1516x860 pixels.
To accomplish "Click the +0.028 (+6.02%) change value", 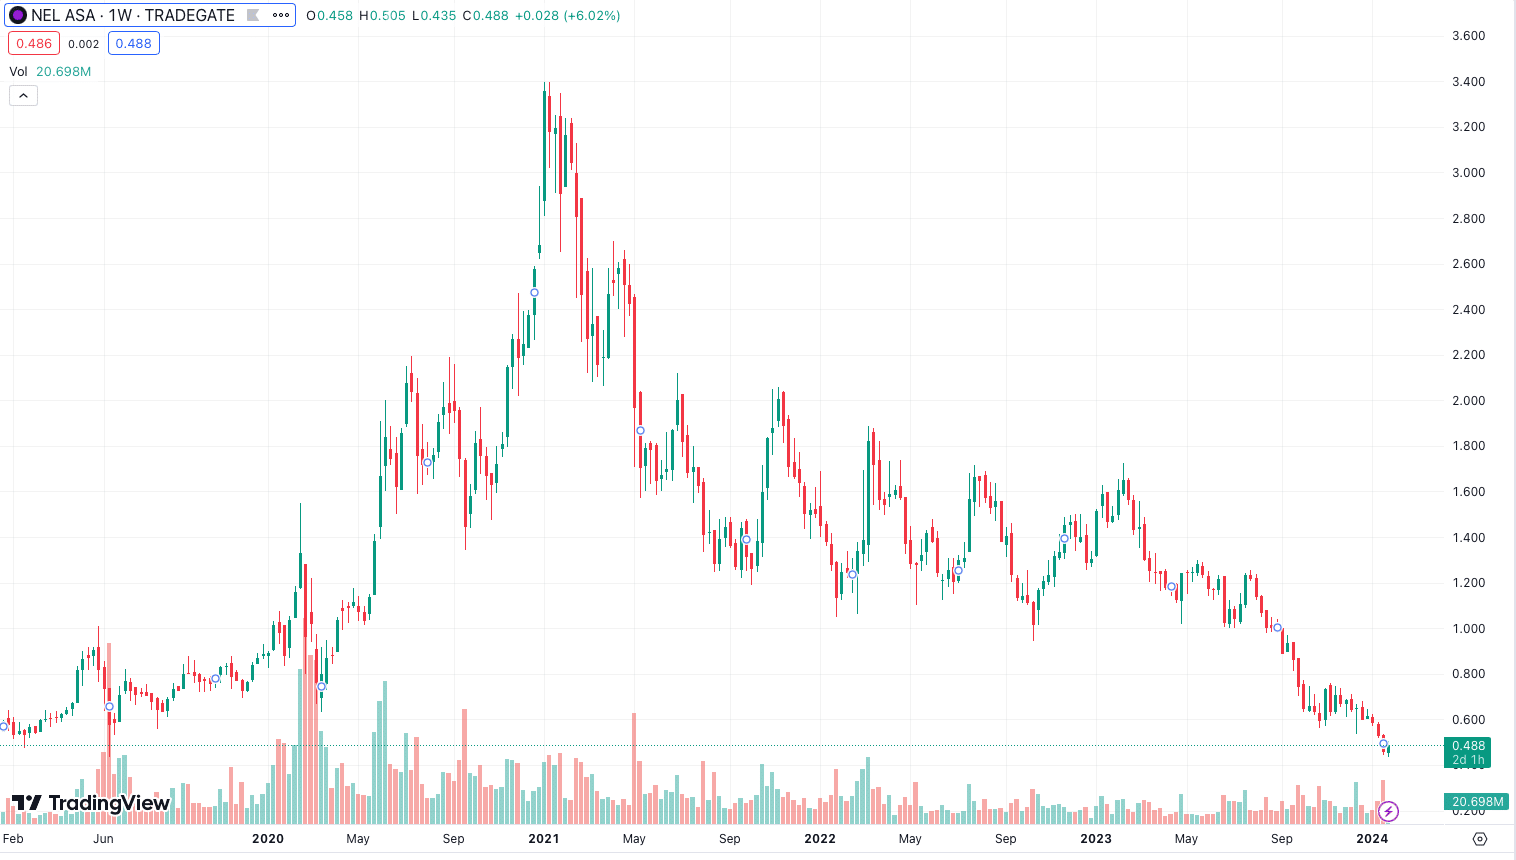I will [x=568, y=15].
